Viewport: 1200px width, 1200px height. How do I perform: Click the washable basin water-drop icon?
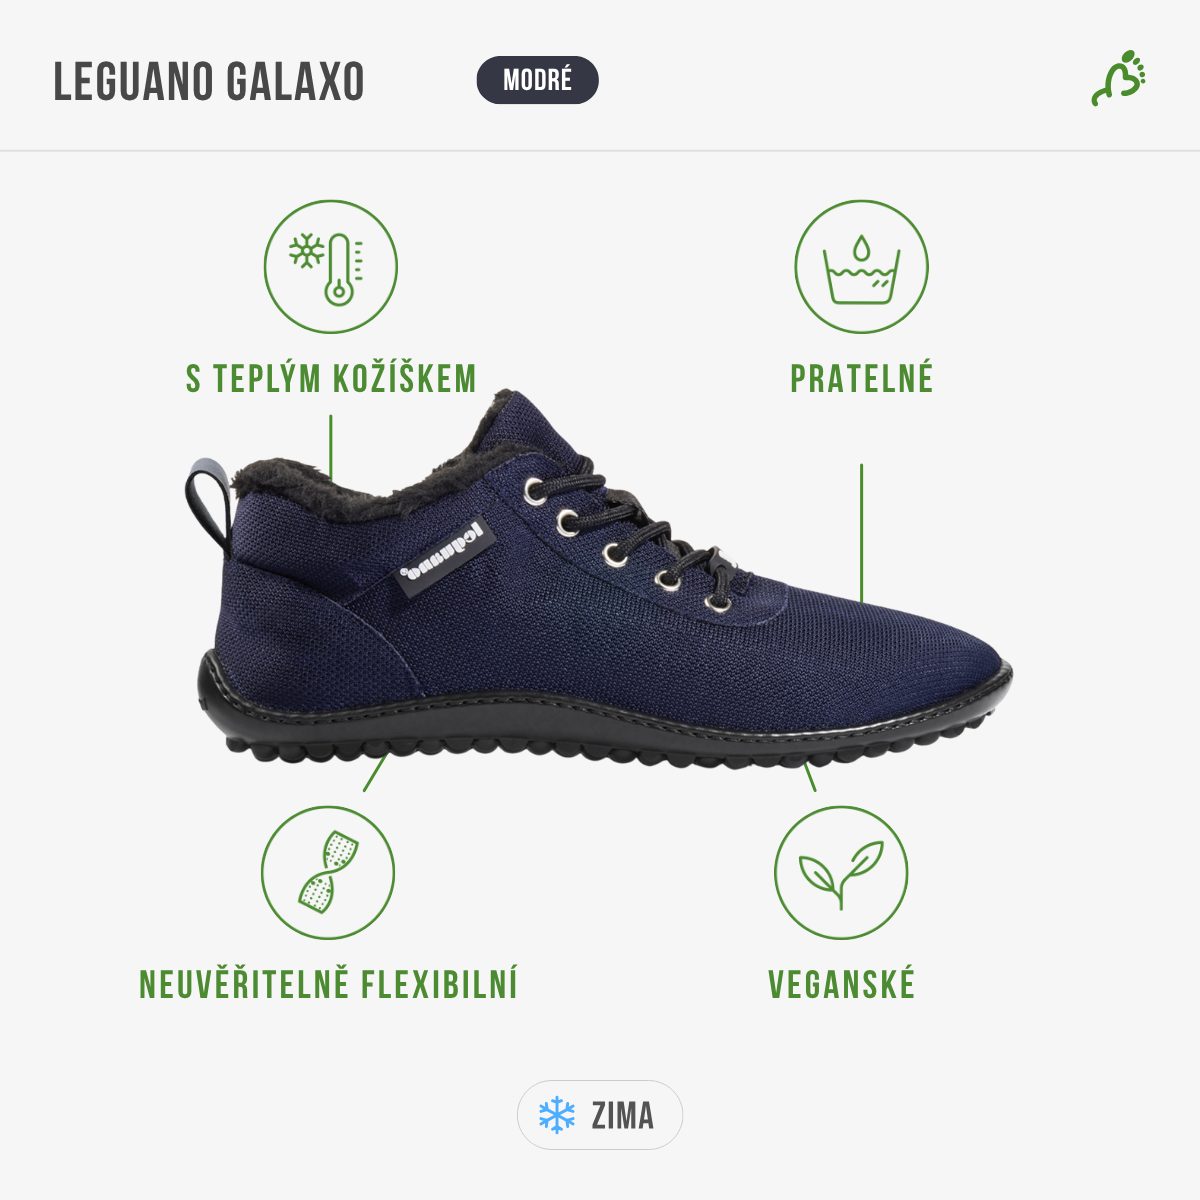tap(861, 267)
